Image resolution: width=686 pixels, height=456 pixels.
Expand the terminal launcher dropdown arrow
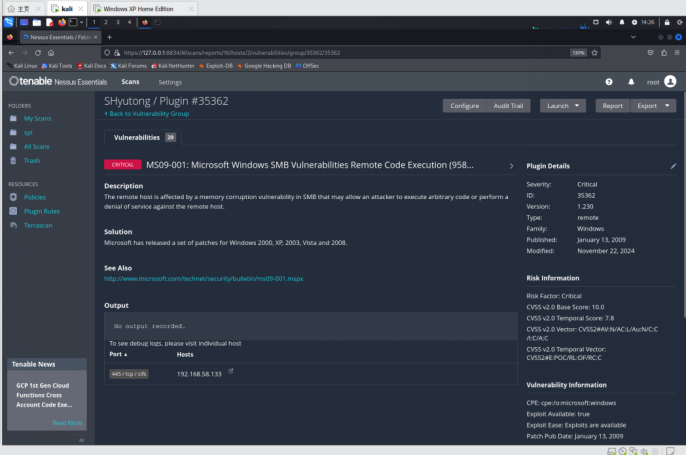click(x=81, y=22)
